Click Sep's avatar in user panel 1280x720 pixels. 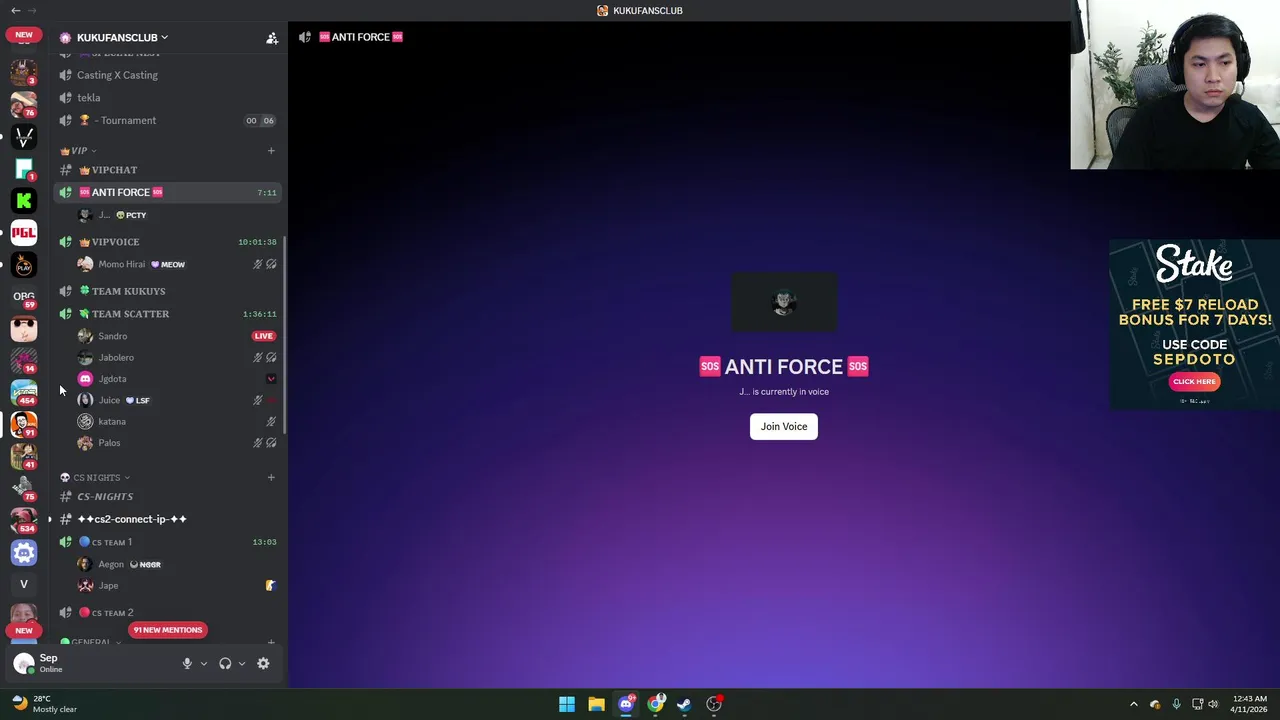24,663
